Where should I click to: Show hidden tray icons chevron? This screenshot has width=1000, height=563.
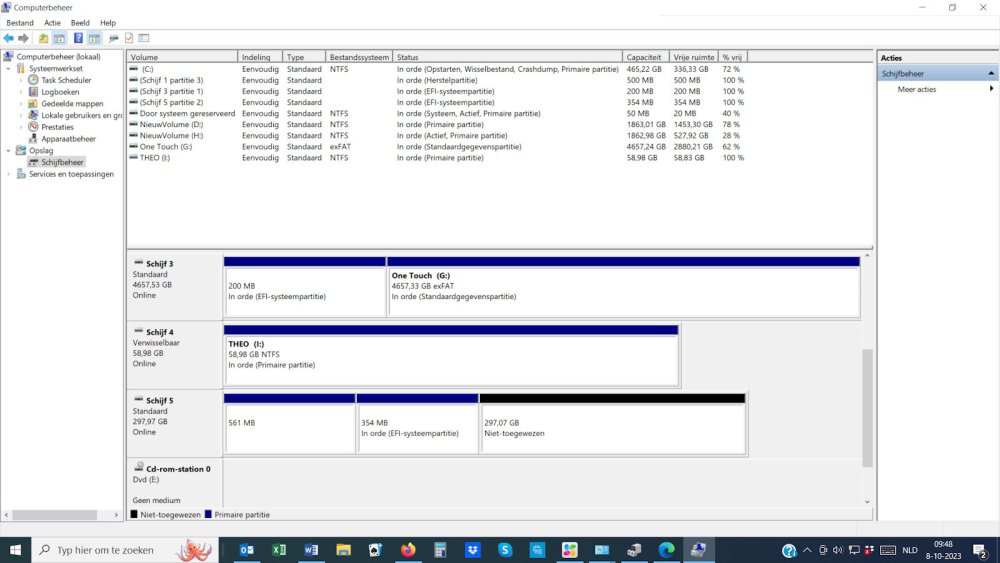[x=807, y=550]
